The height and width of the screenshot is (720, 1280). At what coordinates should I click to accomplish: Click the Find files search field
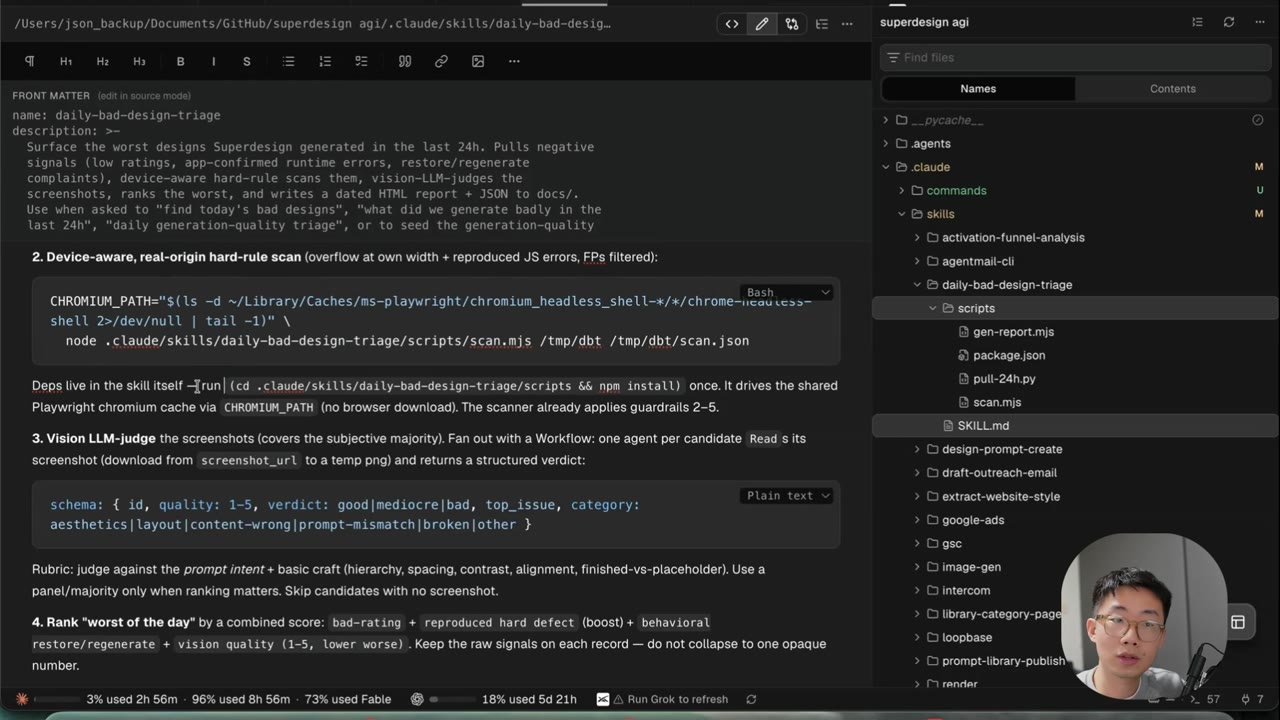pos(1077,57)
